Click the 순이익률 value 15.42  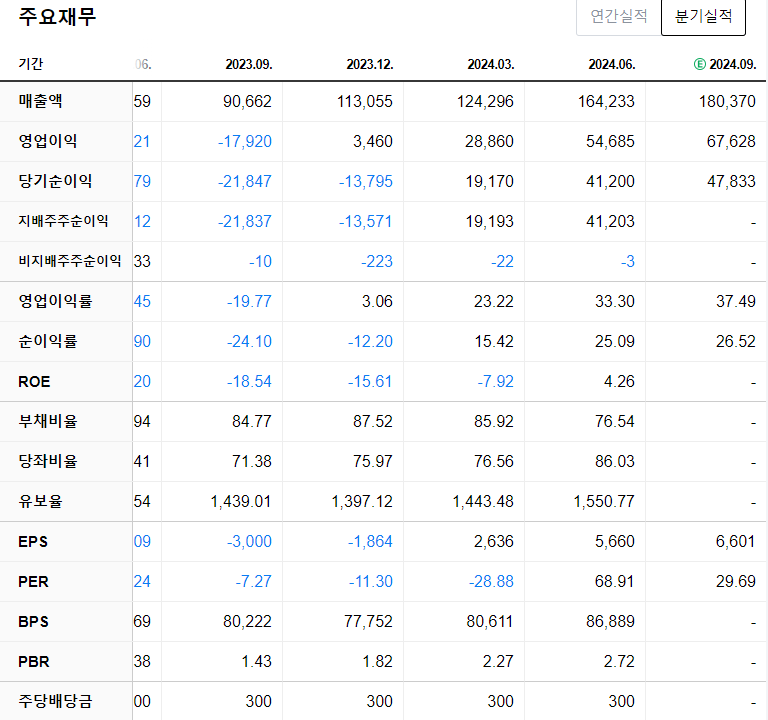click(x=494, y=341)
